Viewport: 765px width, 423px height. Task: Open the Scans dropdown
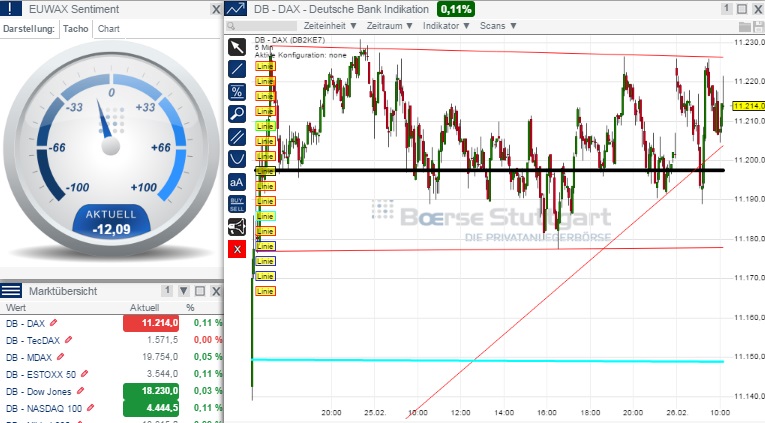(498, 26)
